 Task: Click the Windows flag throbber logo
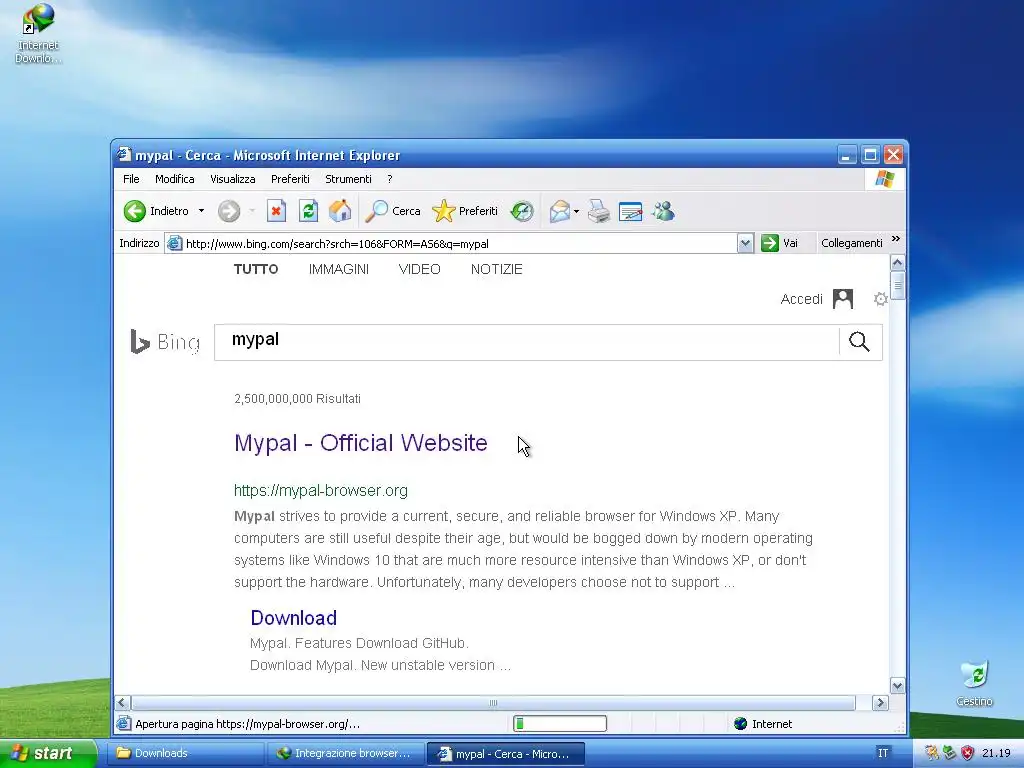click(885, 179)
